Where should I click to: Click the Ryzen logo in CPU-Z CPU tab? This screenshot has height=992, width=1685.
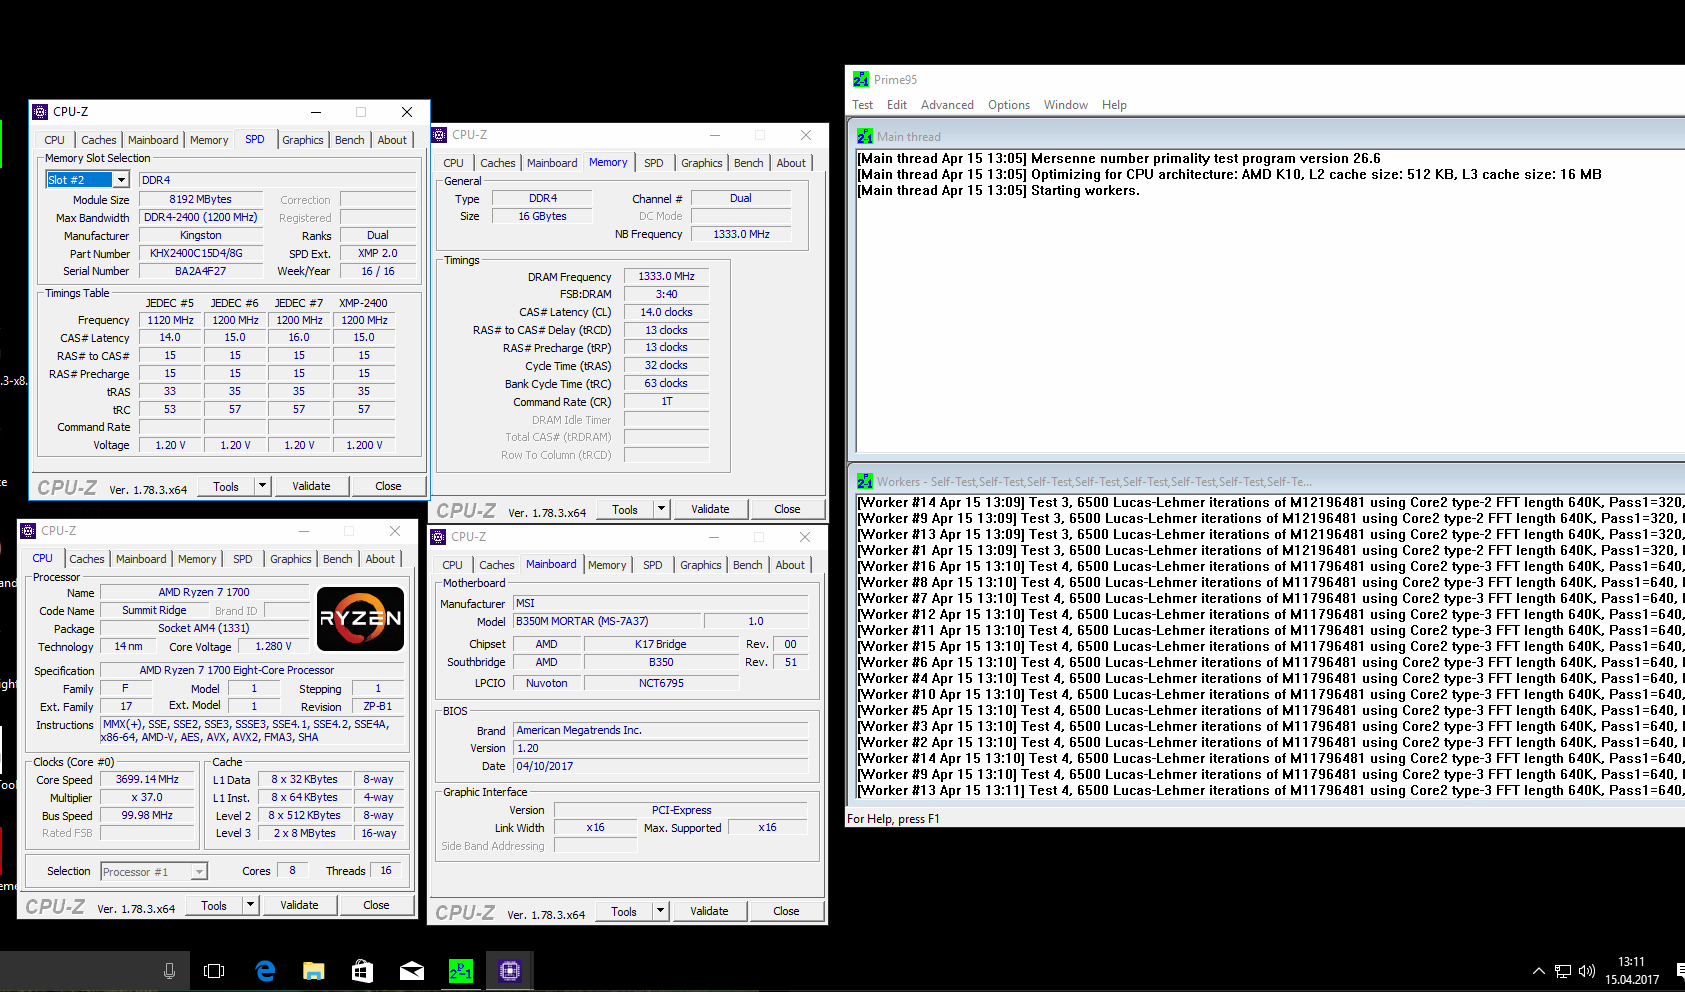[360, 618]
